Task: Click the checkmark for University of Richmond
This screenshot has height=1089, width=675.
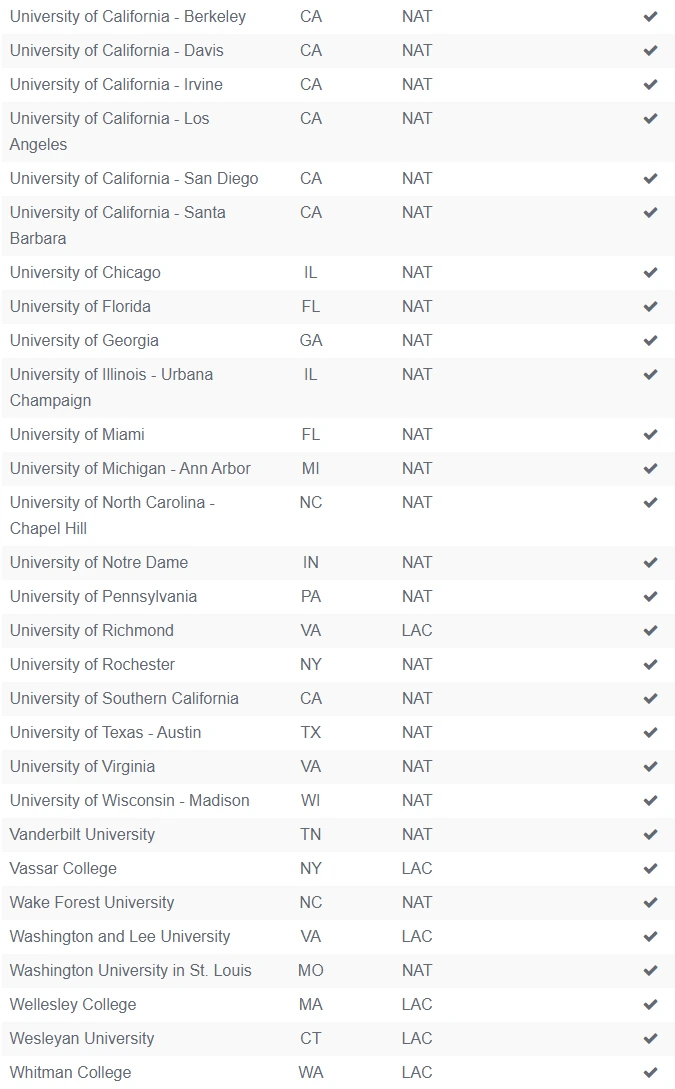Action: [650, 630]
